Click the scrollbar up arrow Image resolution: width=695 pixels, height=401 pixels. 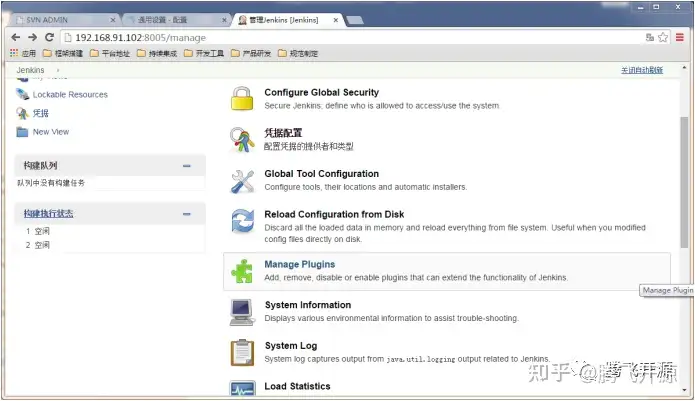[x=684, y=68]
